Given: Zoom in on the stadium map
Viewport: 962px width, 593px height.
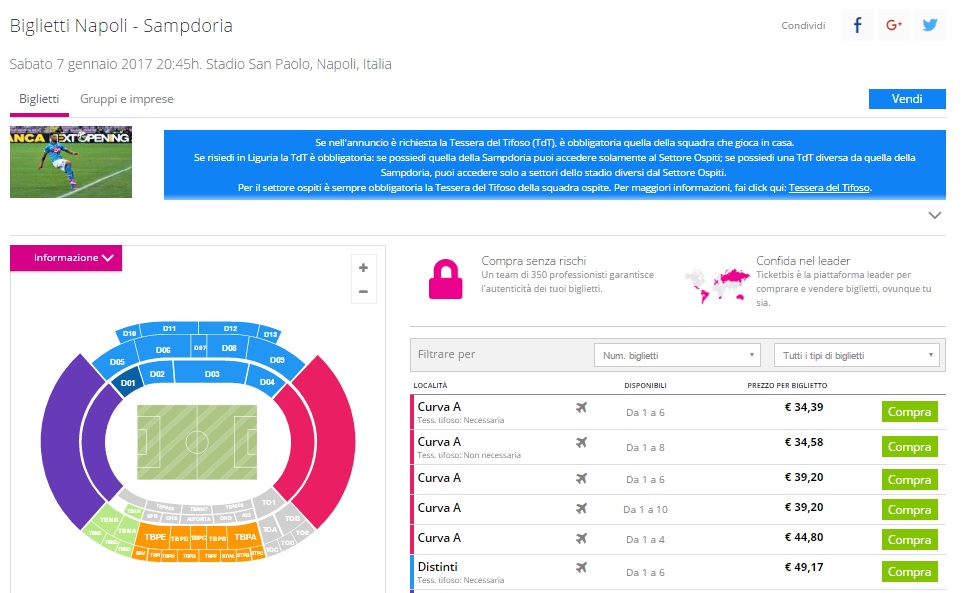Looking at the screenshot, I should point(363,268).
